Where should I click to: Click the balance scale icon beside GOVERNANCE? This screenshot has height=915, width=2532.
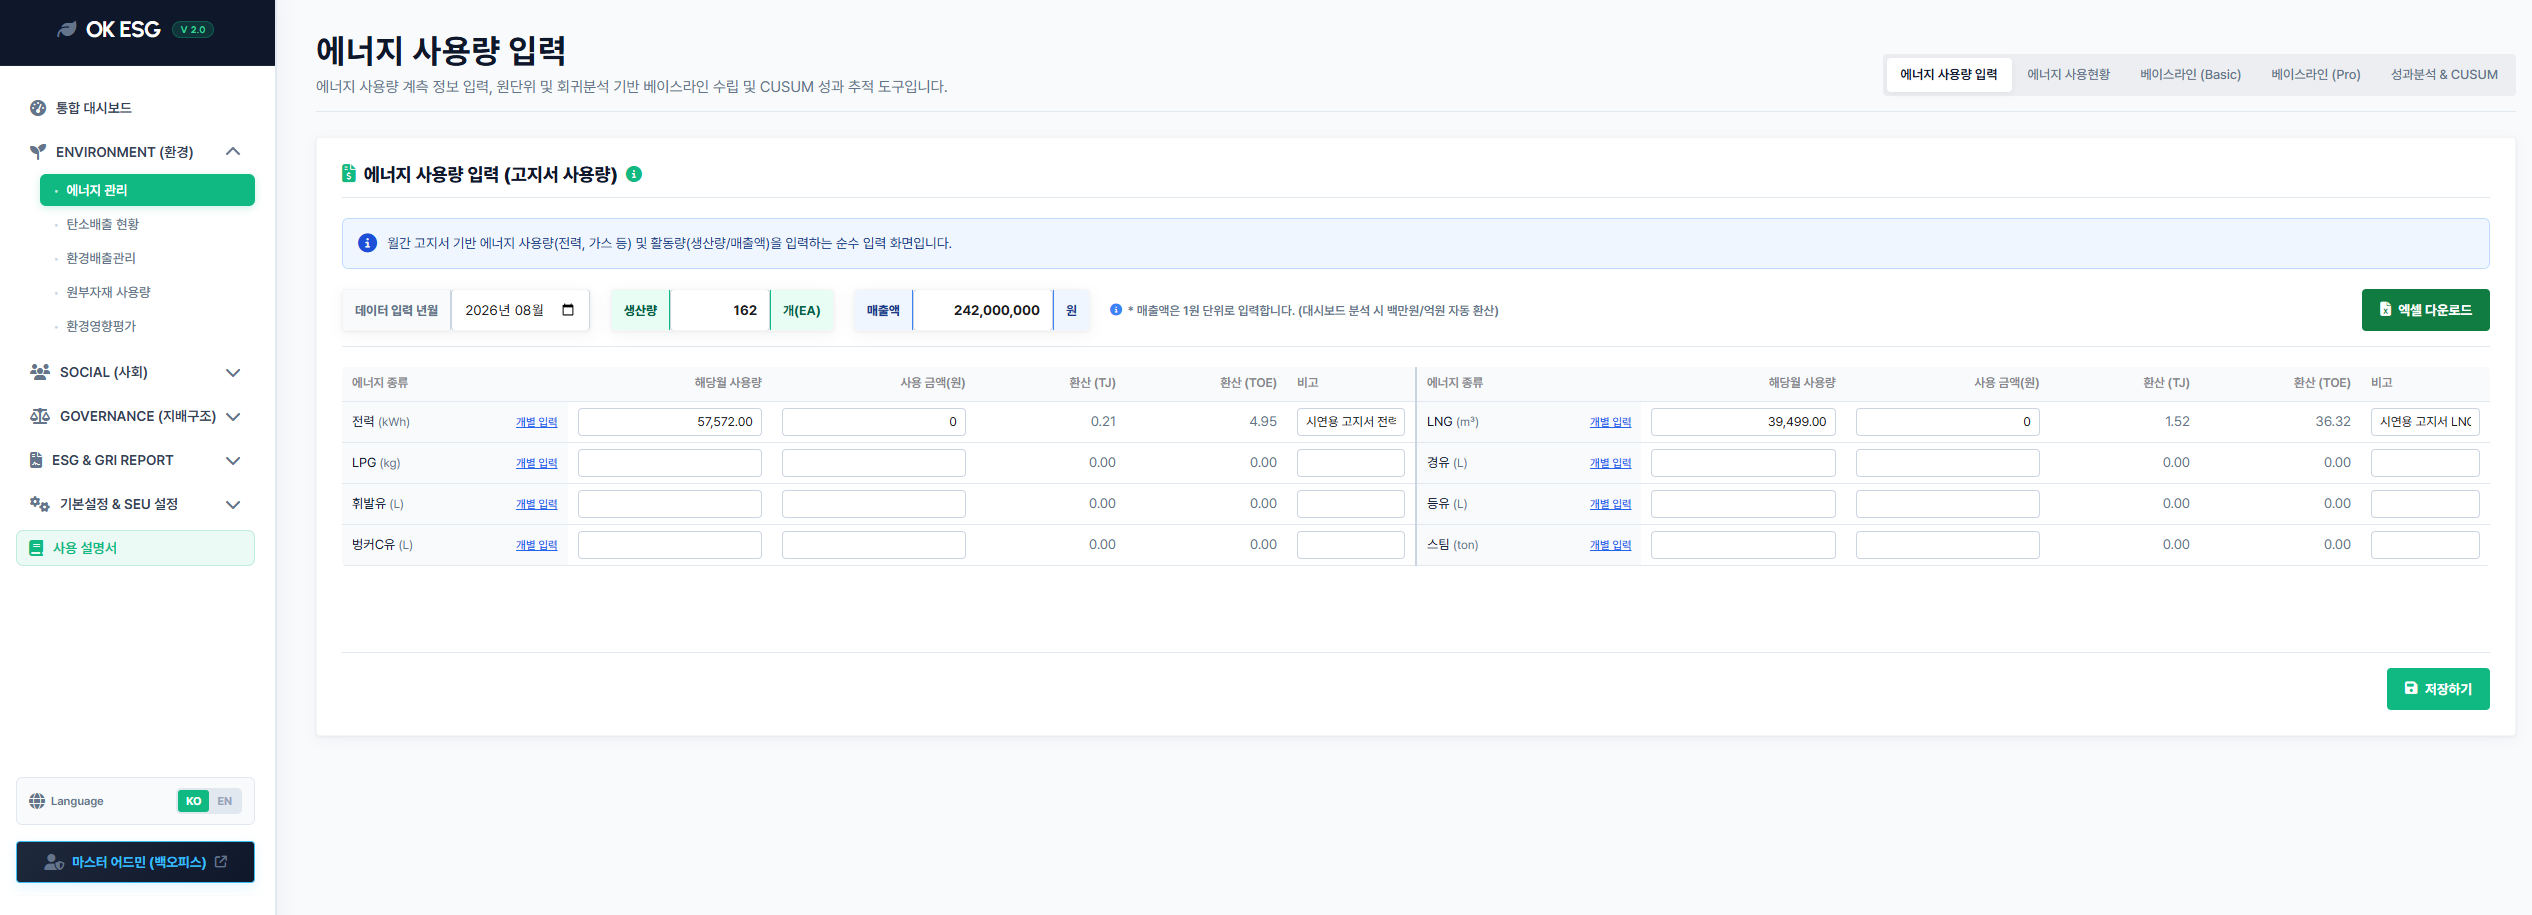point(40,416)
